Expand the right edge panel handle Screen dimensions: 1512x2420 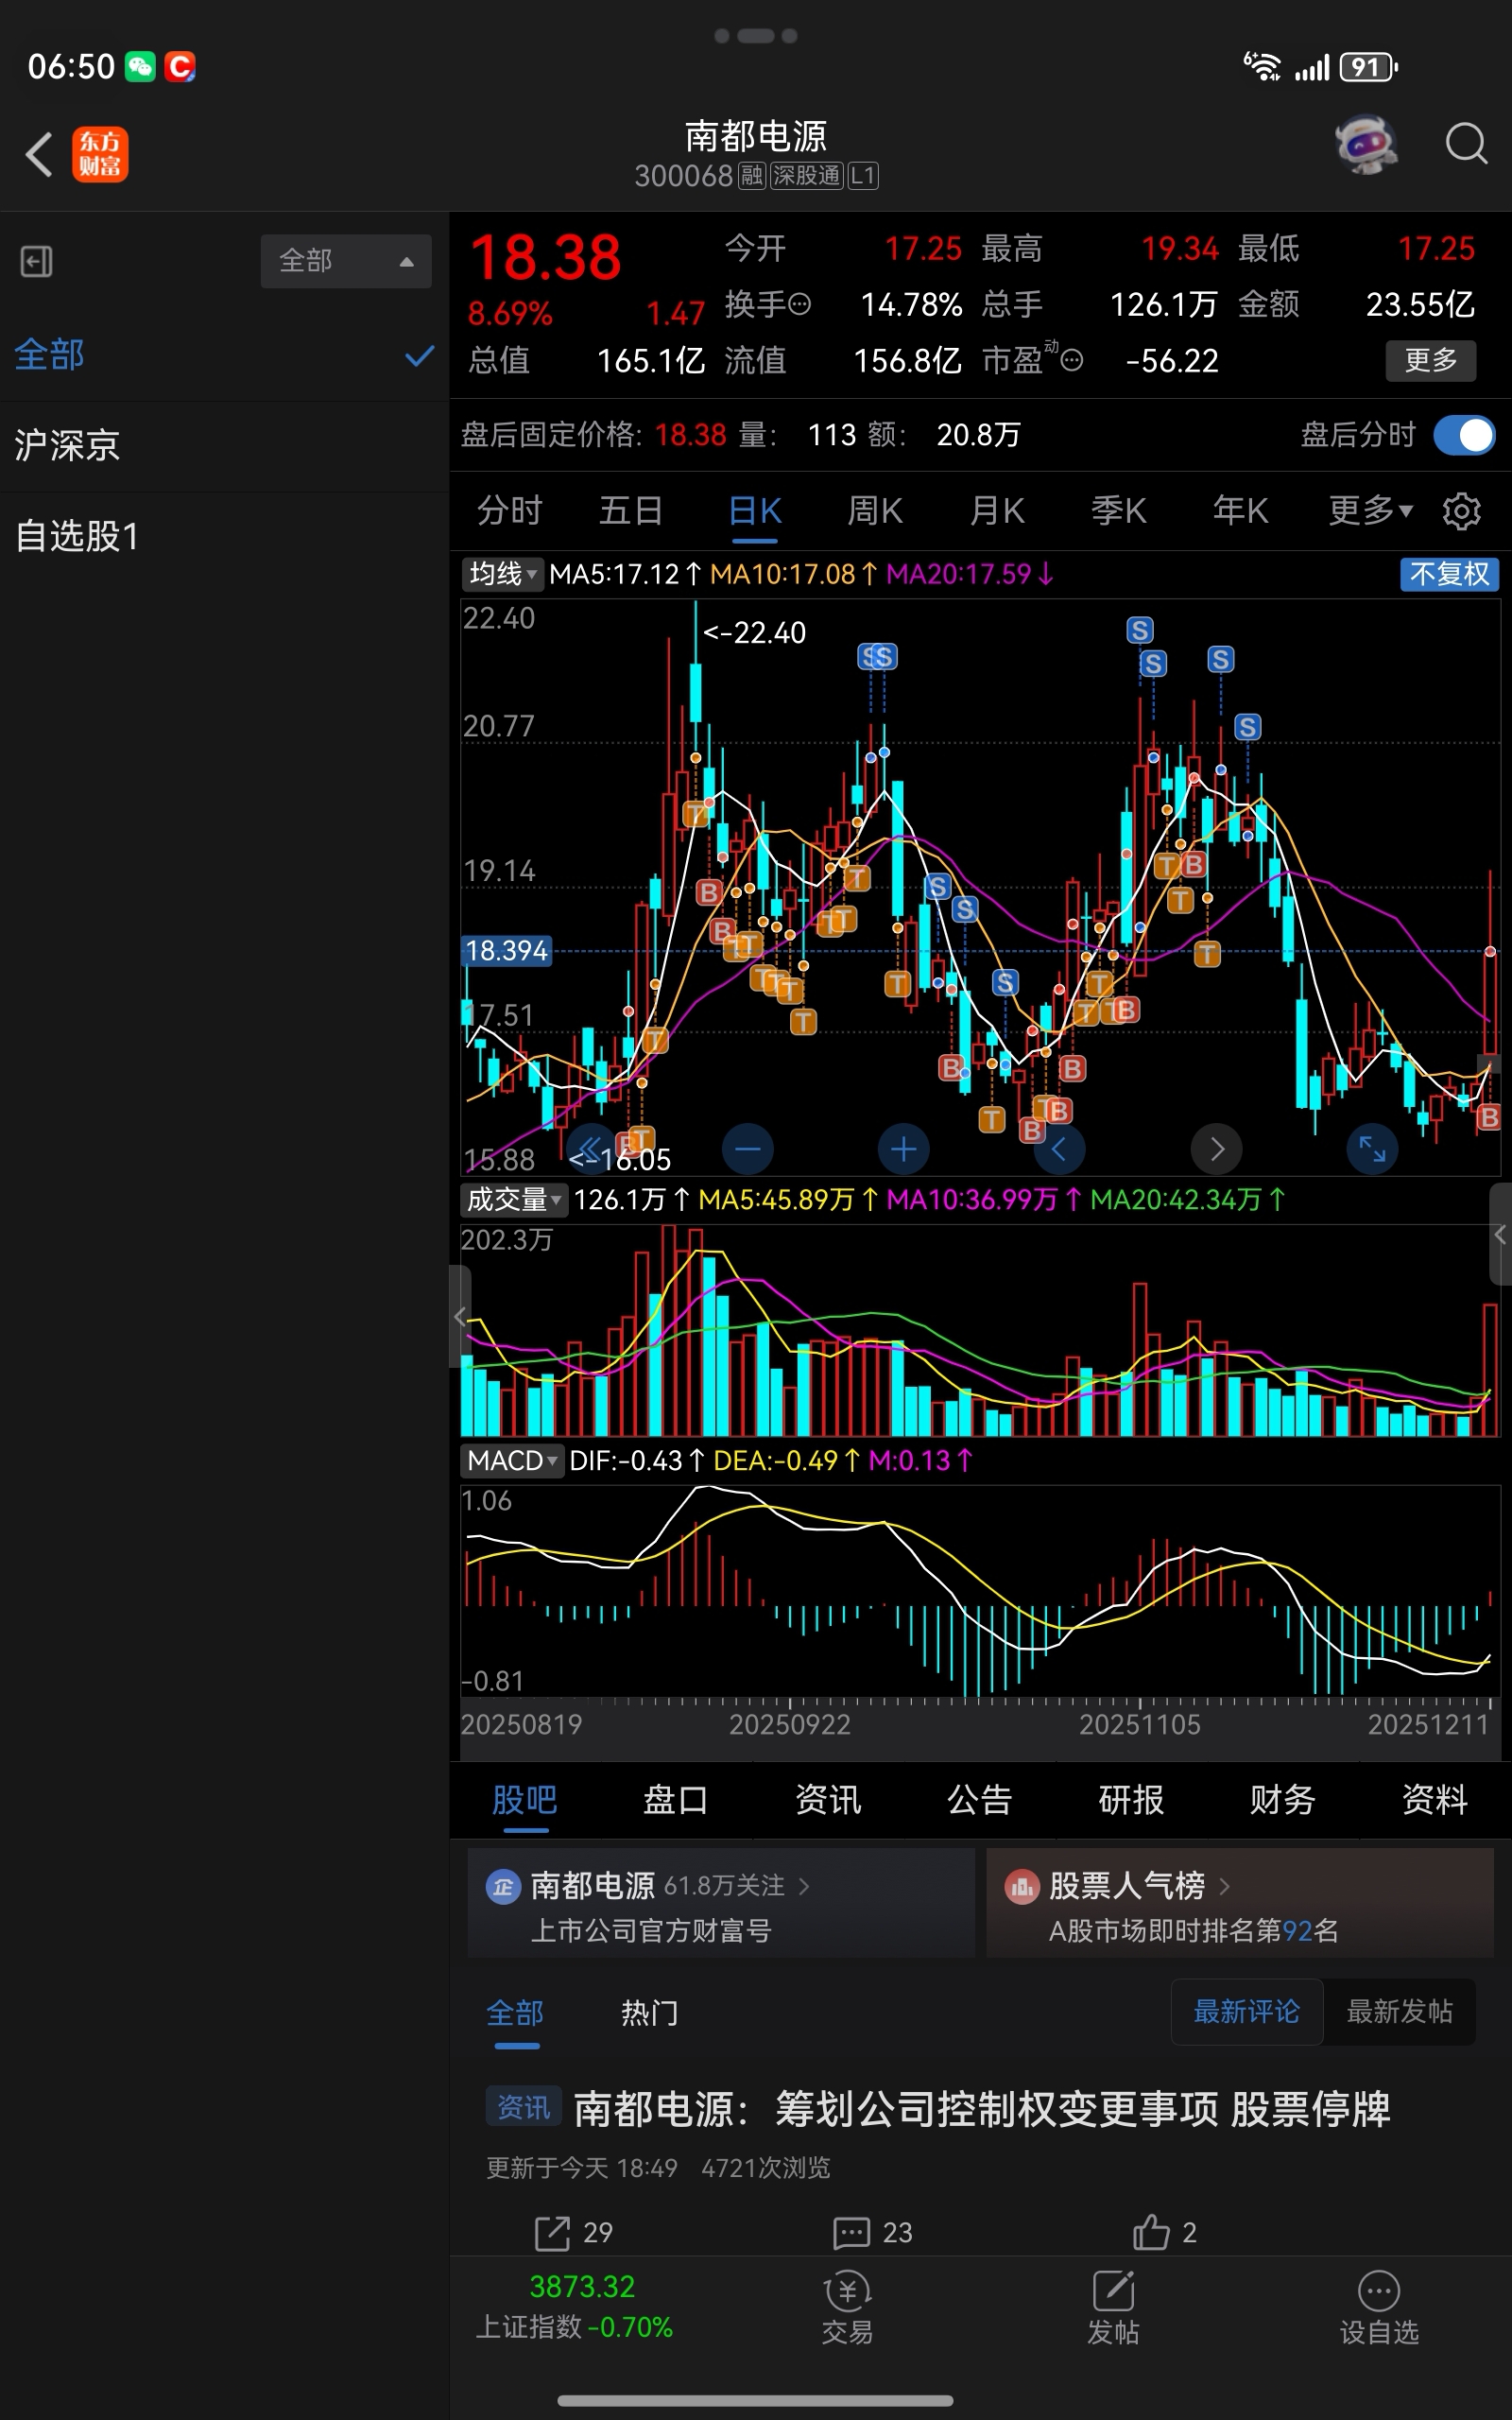point(1500,1234)
